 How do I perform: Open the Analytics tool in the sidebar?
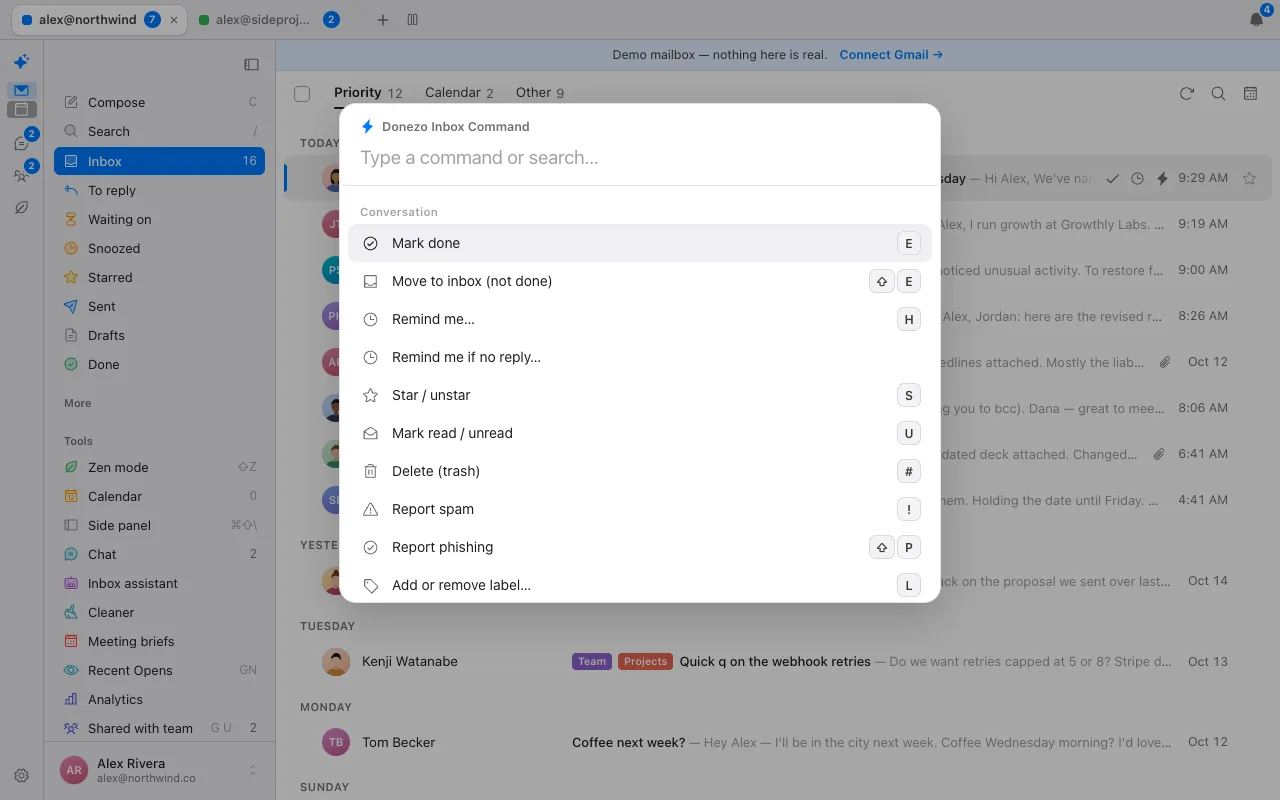[x=159, y=699]
